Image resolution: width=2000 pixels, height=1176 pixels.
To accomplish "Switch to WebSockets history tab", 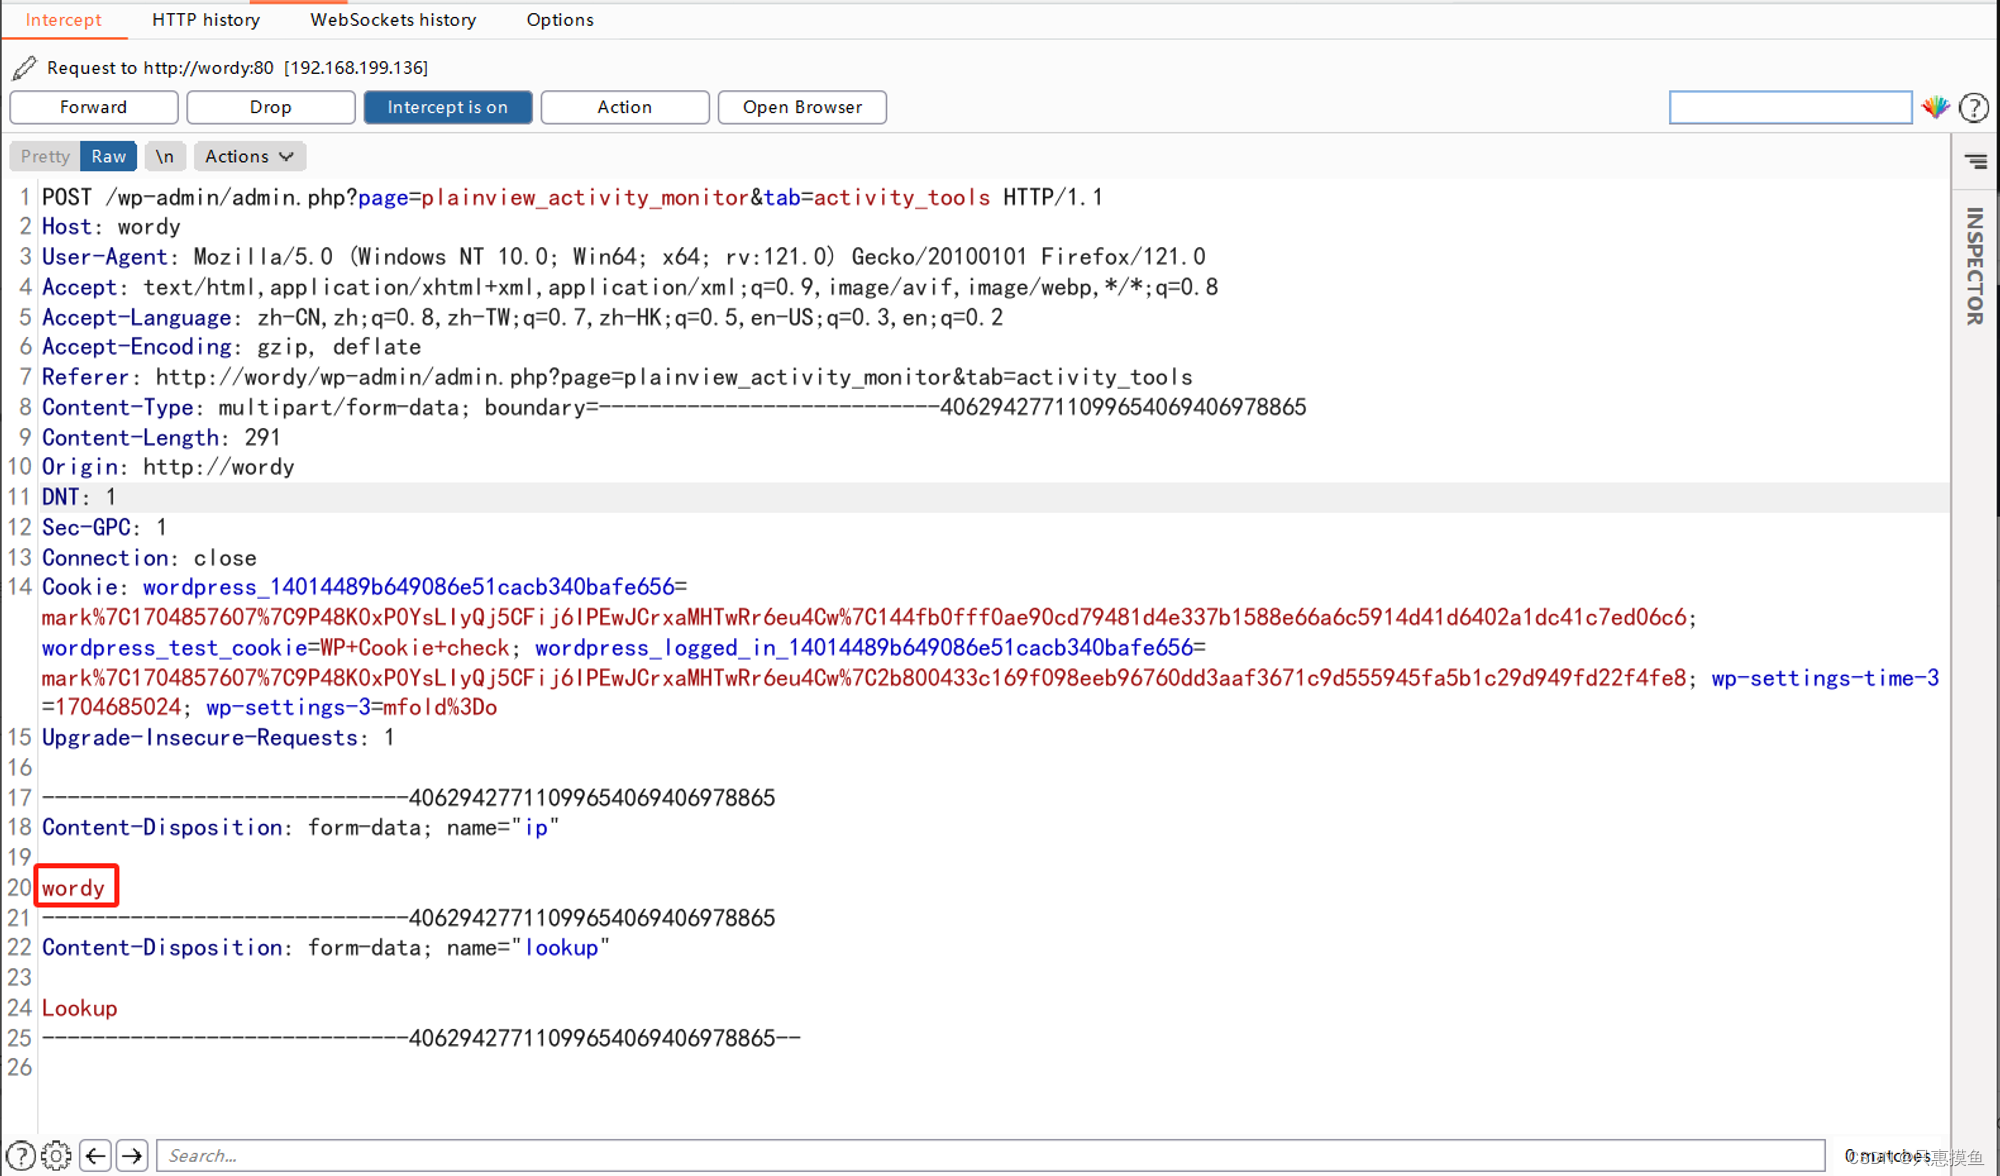I will coord(393,20).
